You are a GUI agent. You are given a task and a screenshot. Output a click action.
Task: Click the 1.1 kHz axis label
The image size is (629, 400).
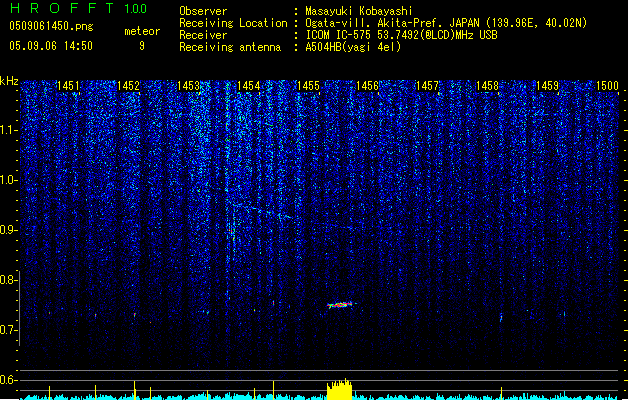[9, 130]
